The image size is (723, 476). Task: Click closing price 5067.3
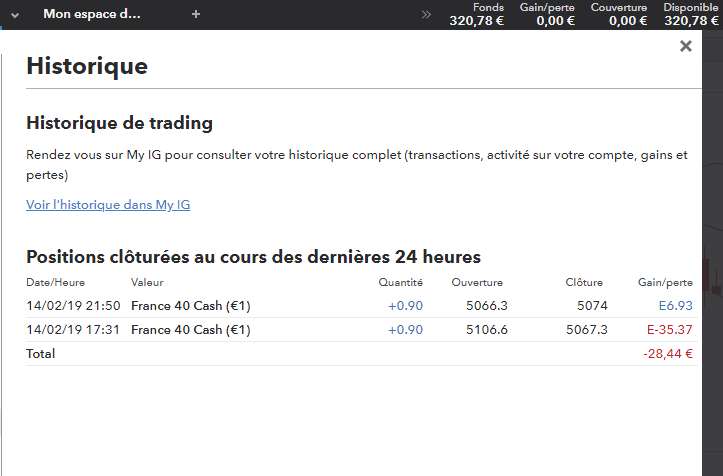(587, 330)
